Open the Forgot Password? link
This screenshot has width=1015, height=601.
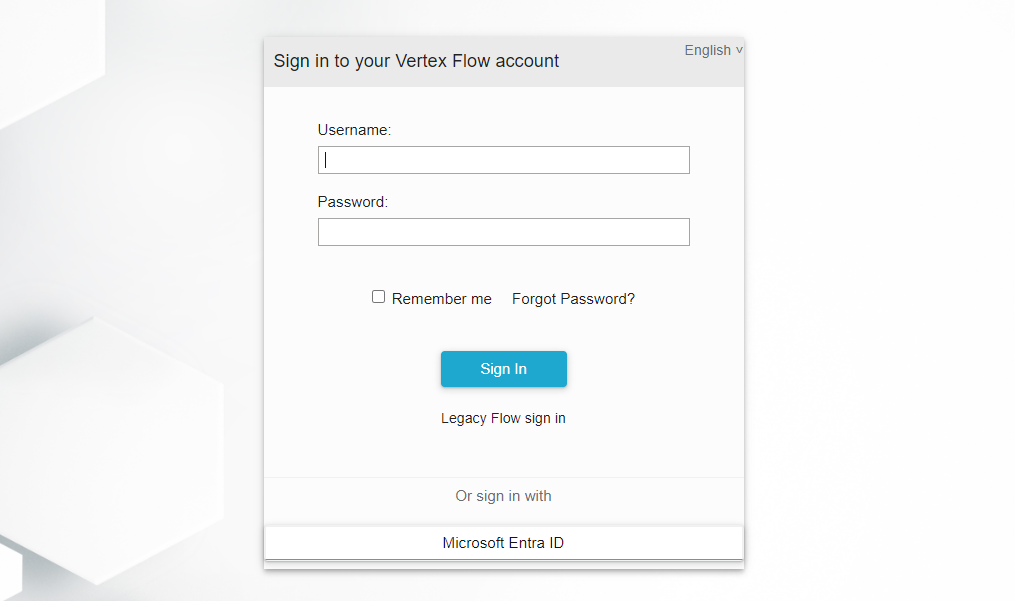[x=573, y=299]
